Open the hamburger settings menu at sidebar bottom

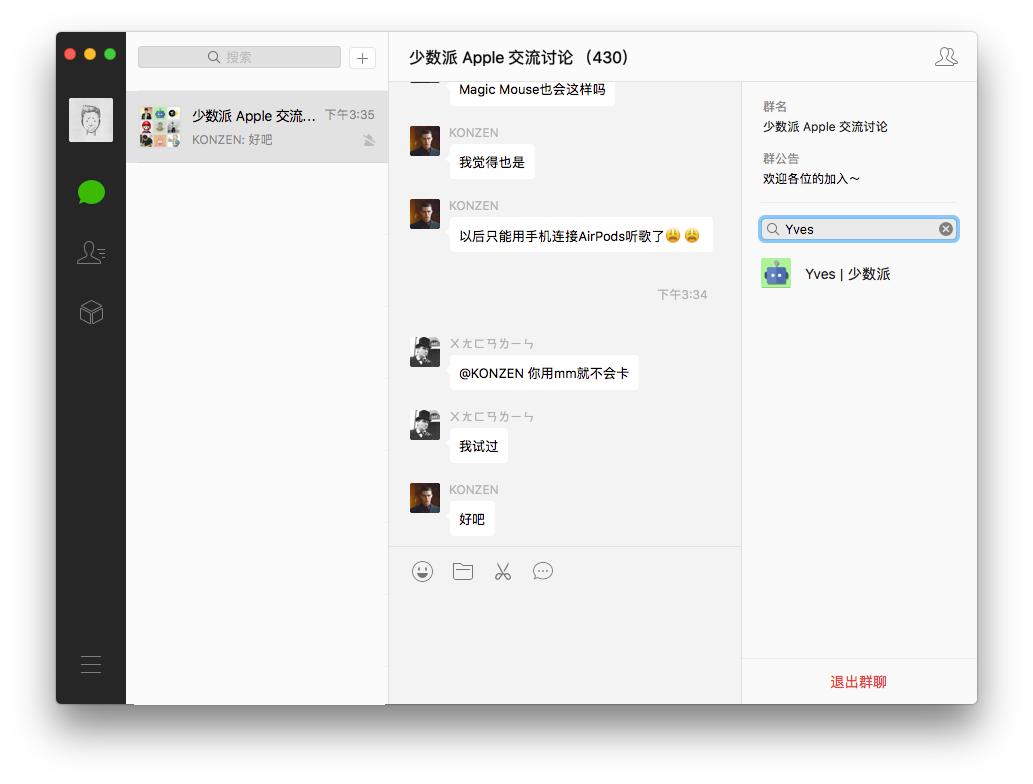click(91, 664)
